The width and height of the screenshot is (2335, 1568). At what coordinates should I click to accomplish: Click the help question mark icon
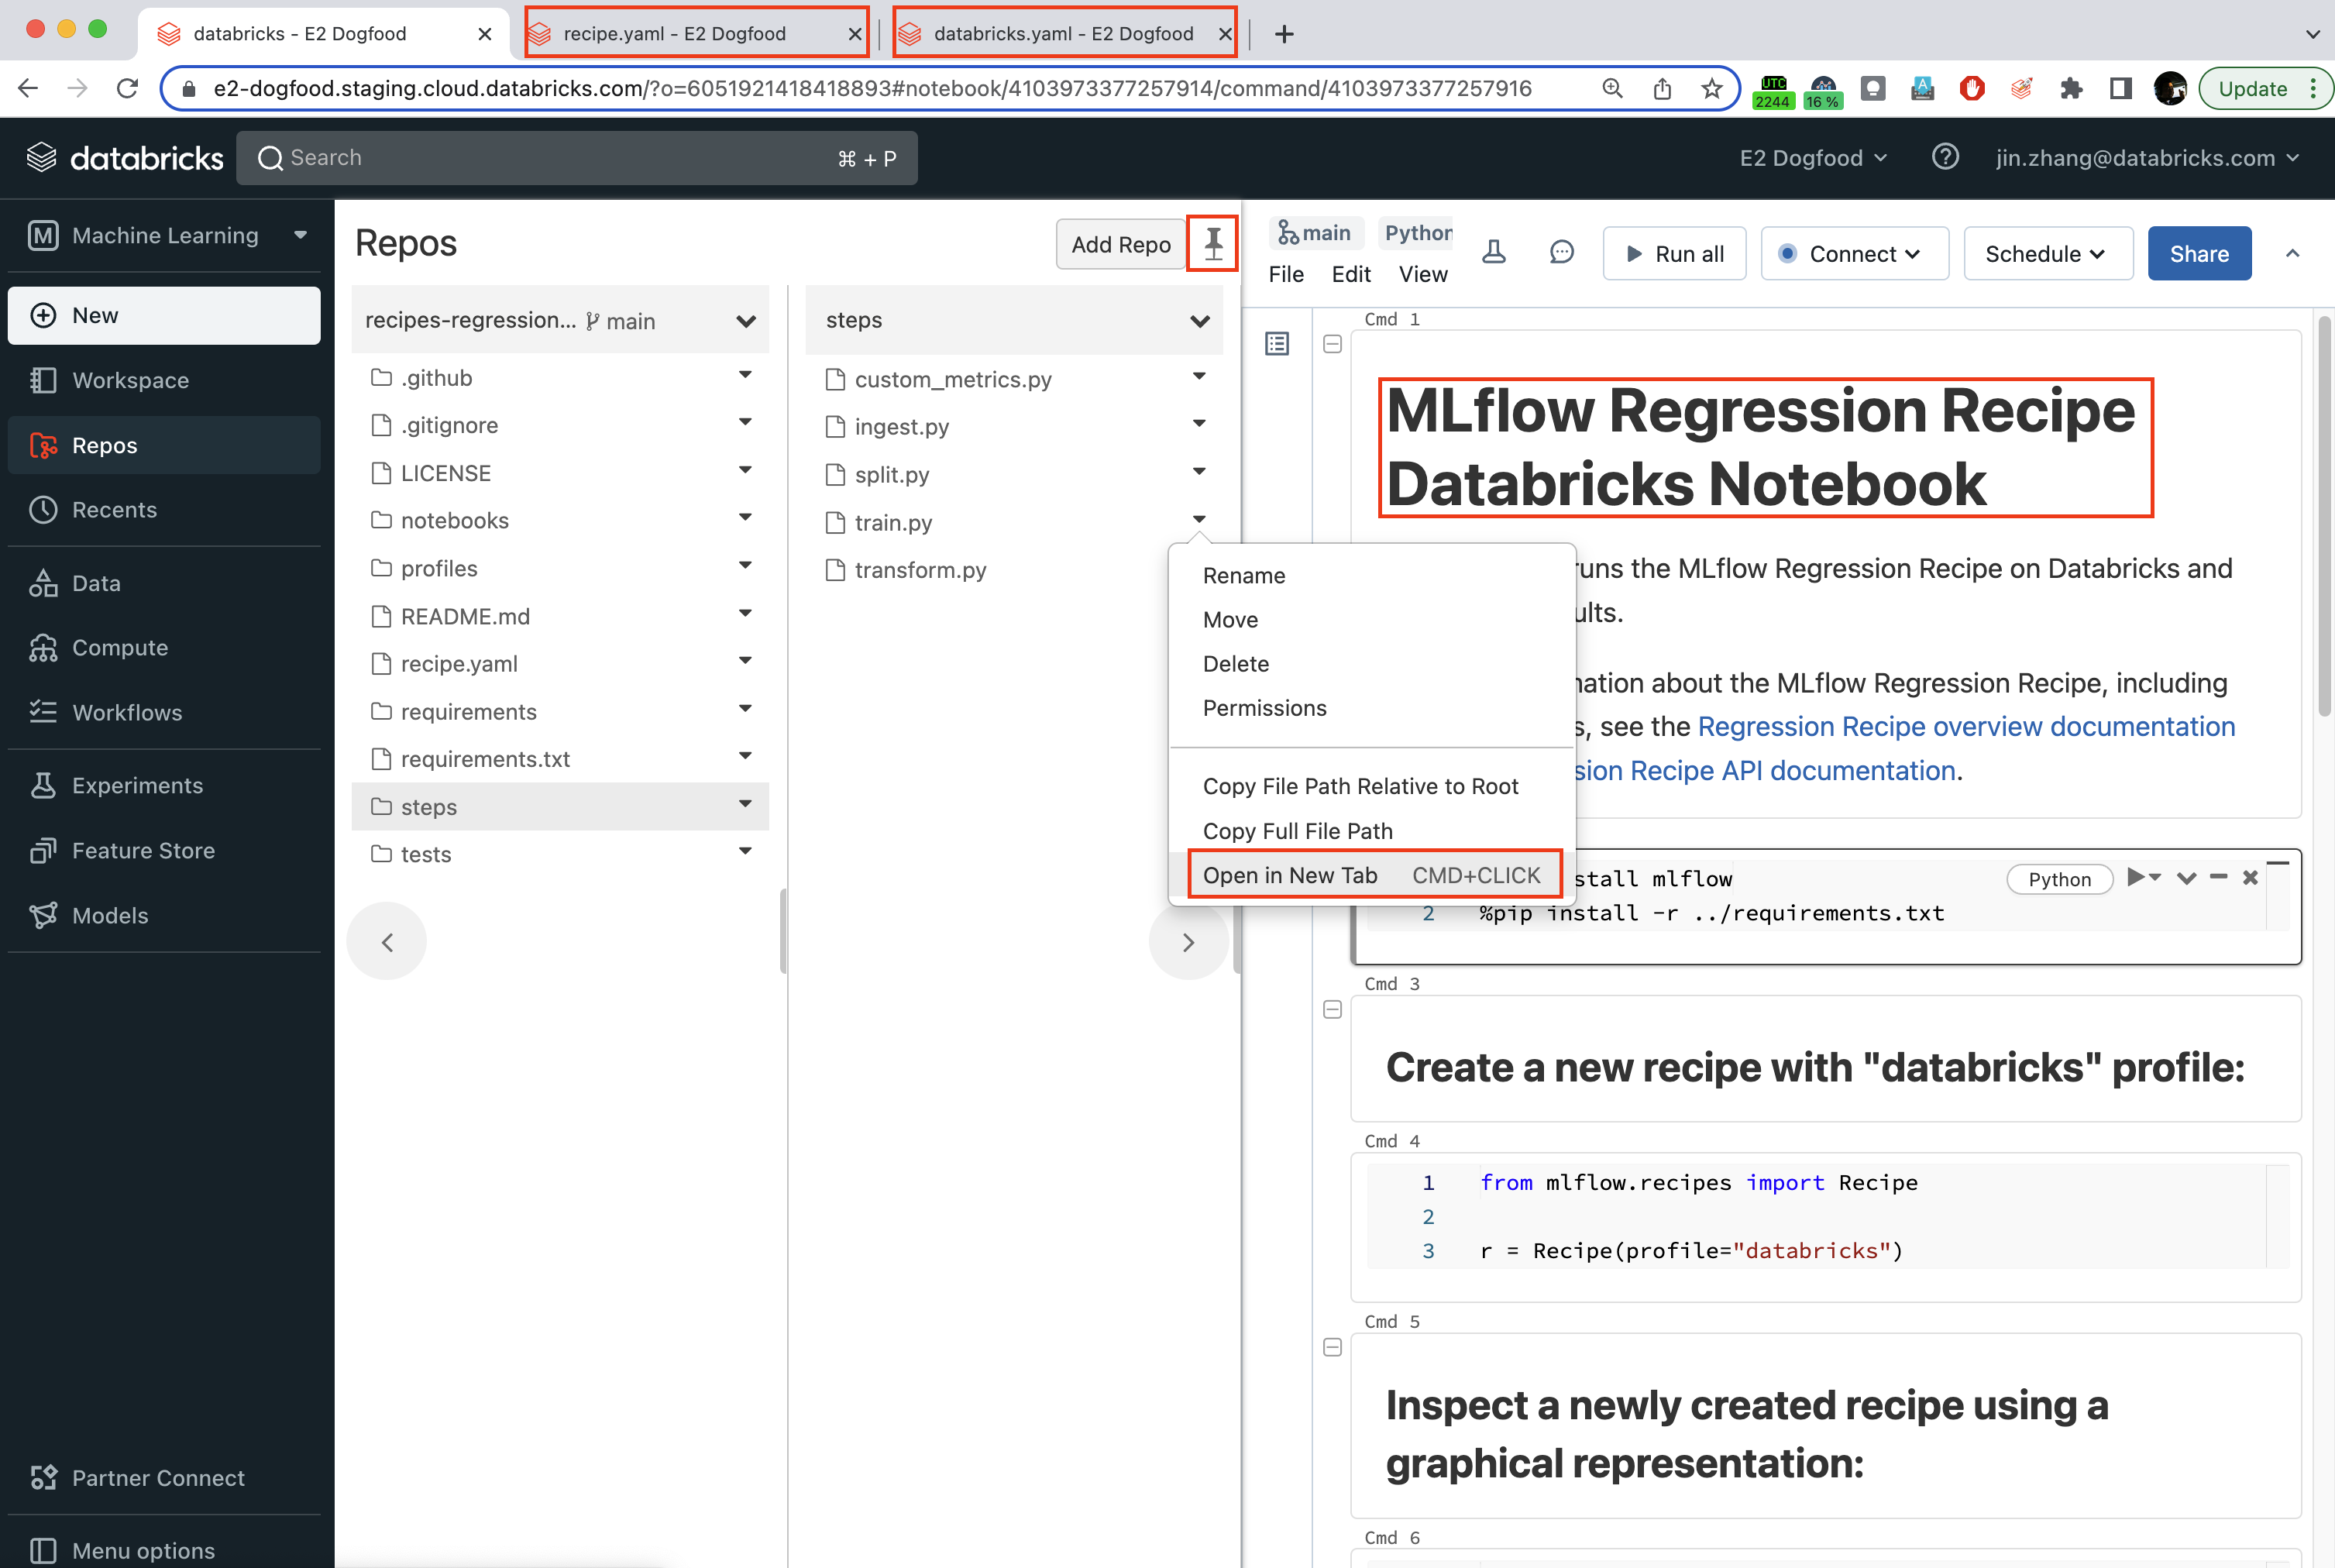1944,157
